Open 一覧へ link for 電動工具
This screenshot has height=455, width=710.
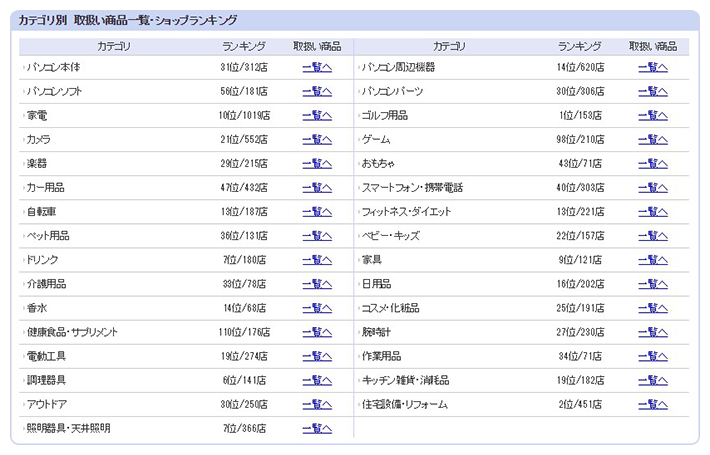[x=317, y=356]
